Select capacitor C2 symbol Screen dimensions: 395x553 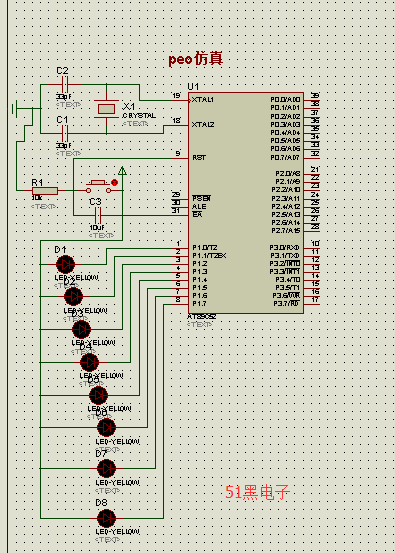[65, 85]
